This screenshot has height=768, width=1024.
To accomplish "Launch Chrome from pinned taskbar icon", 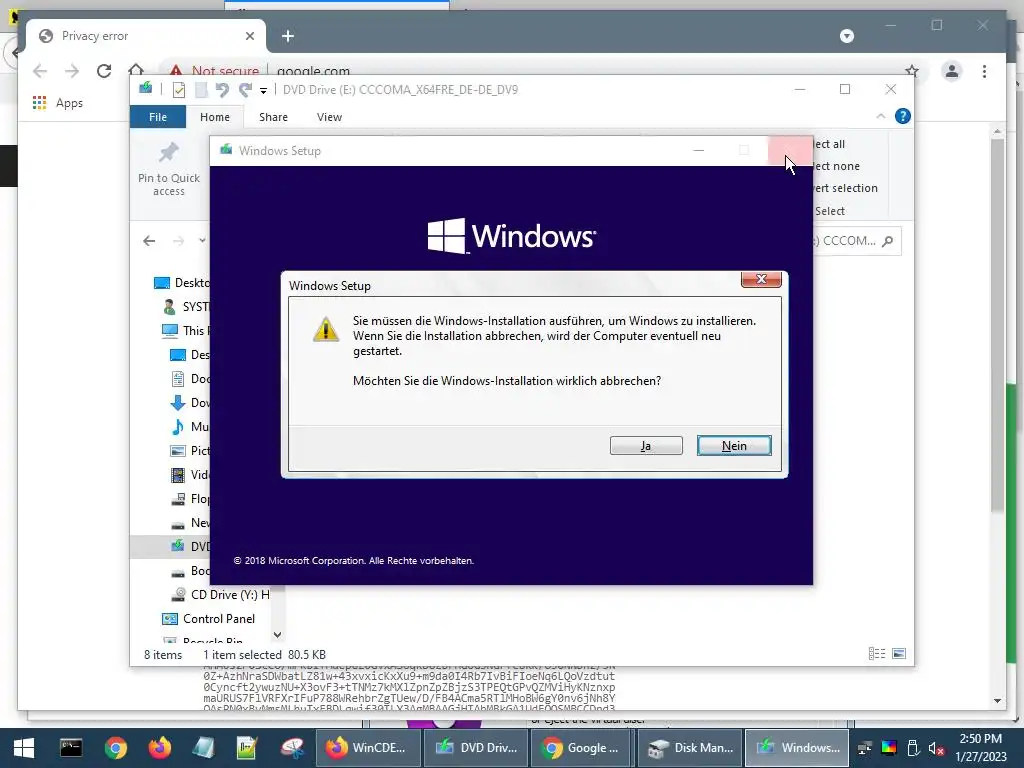I will coord(116,748).
